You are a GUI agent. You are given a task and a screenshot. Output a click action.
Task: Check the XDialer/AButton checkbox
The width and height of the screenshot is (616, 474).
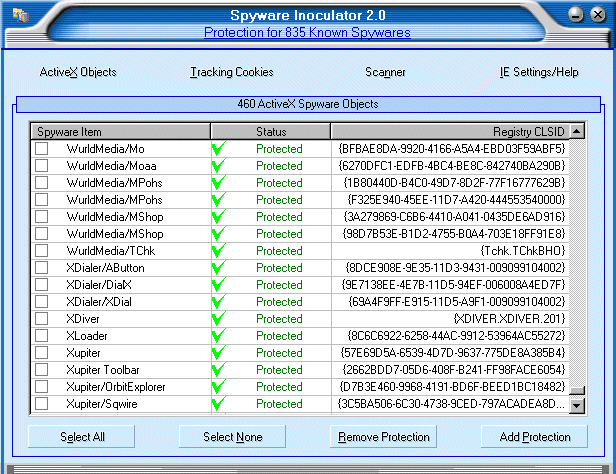[x=42, y=268]
